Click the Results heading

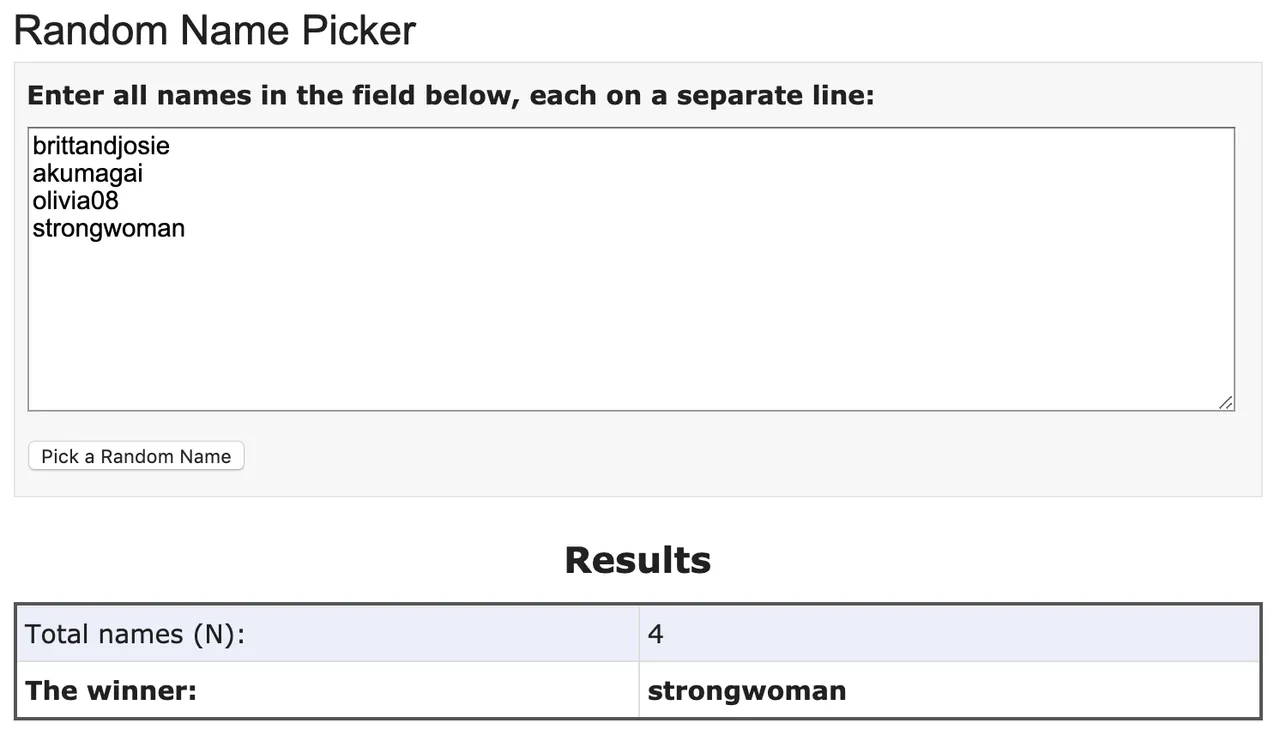(x=638, y=560)
